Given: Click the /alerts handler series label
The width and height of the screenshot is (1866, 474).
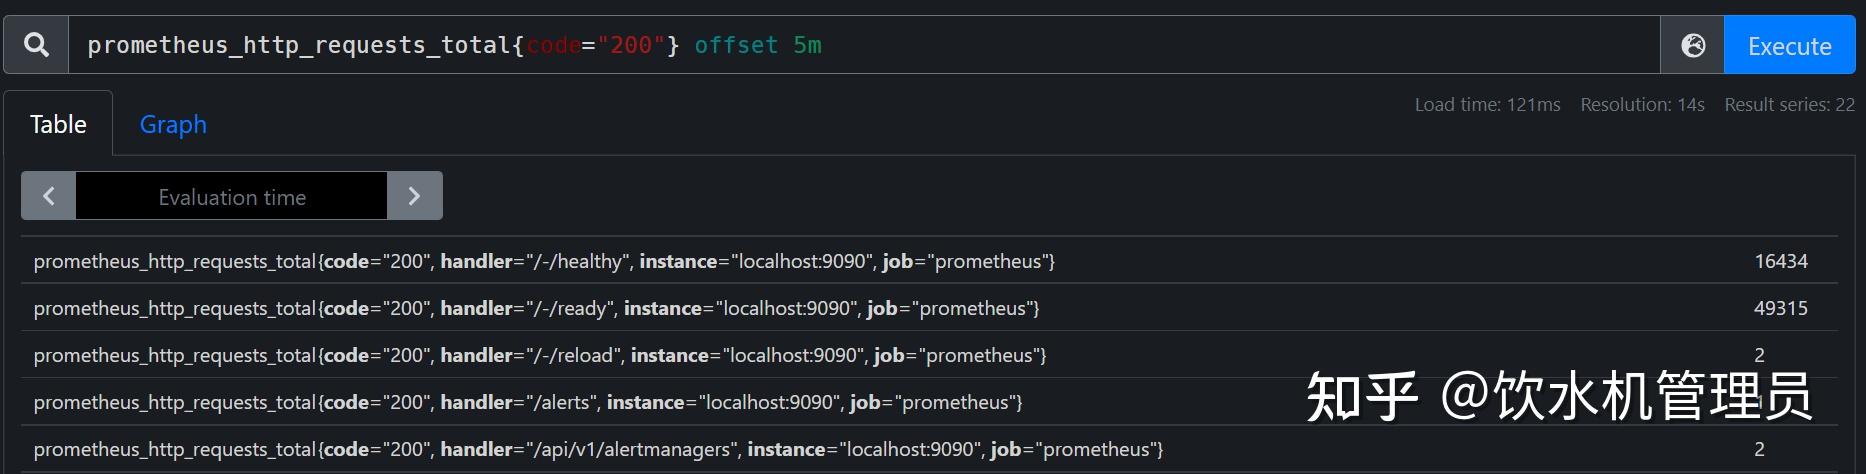Looking at the screenshot, I should coord(528,402).
